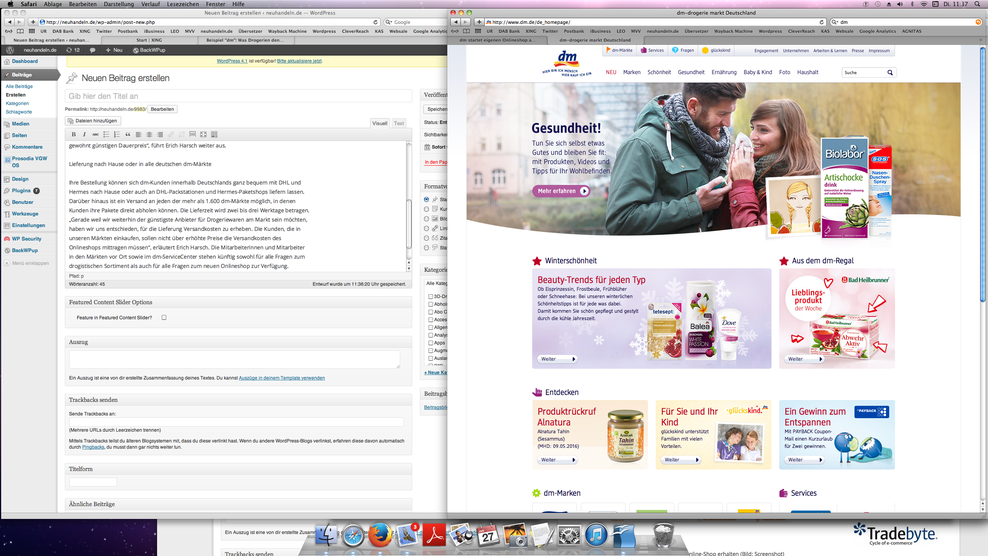Tick the first category checkbox in Kategorien
The height and width of the screenshot is (556, 988).
click(430, 296)
